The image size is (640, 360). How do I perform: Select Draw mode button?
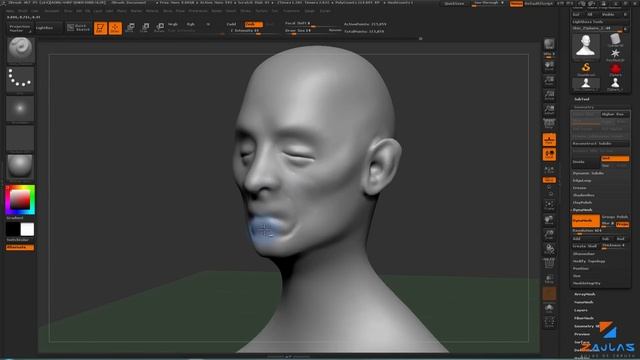(x=115, y=28)
